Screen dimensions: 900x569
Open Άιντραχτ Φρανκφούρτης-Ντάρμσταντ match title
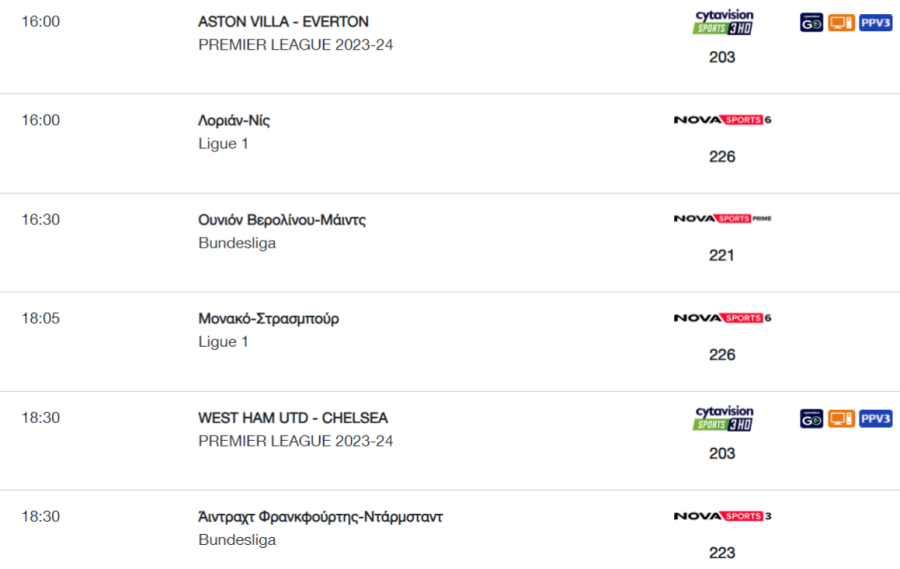click(320, 517)
